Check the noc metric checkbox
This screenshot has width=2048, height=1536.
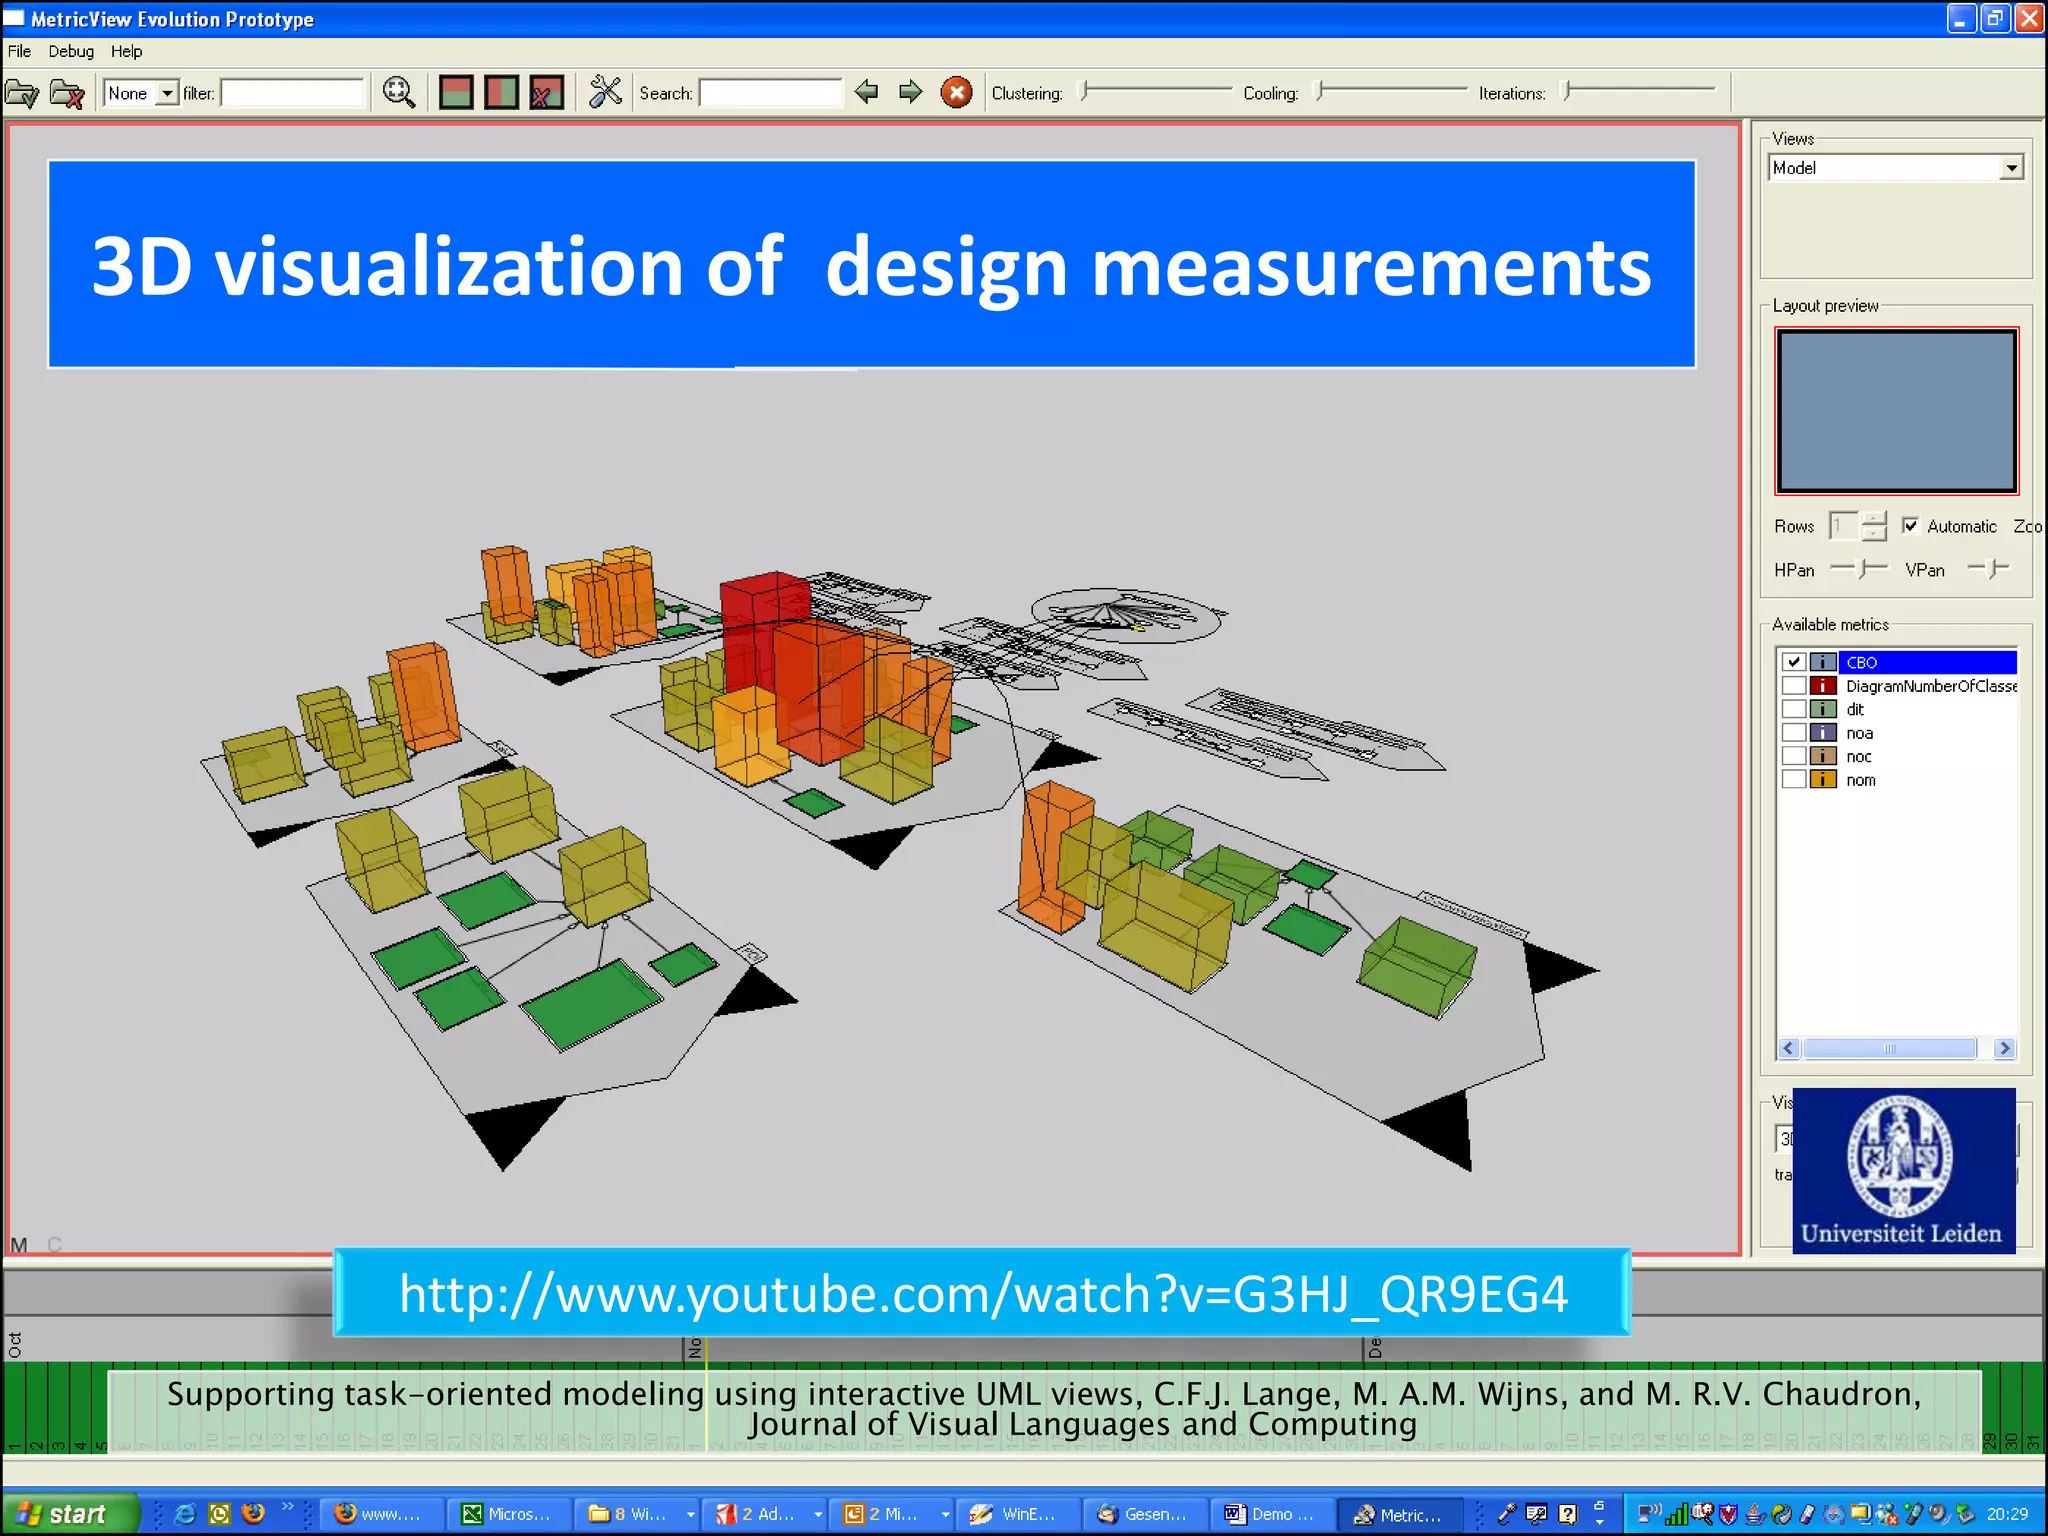(x=1794, y=756)
